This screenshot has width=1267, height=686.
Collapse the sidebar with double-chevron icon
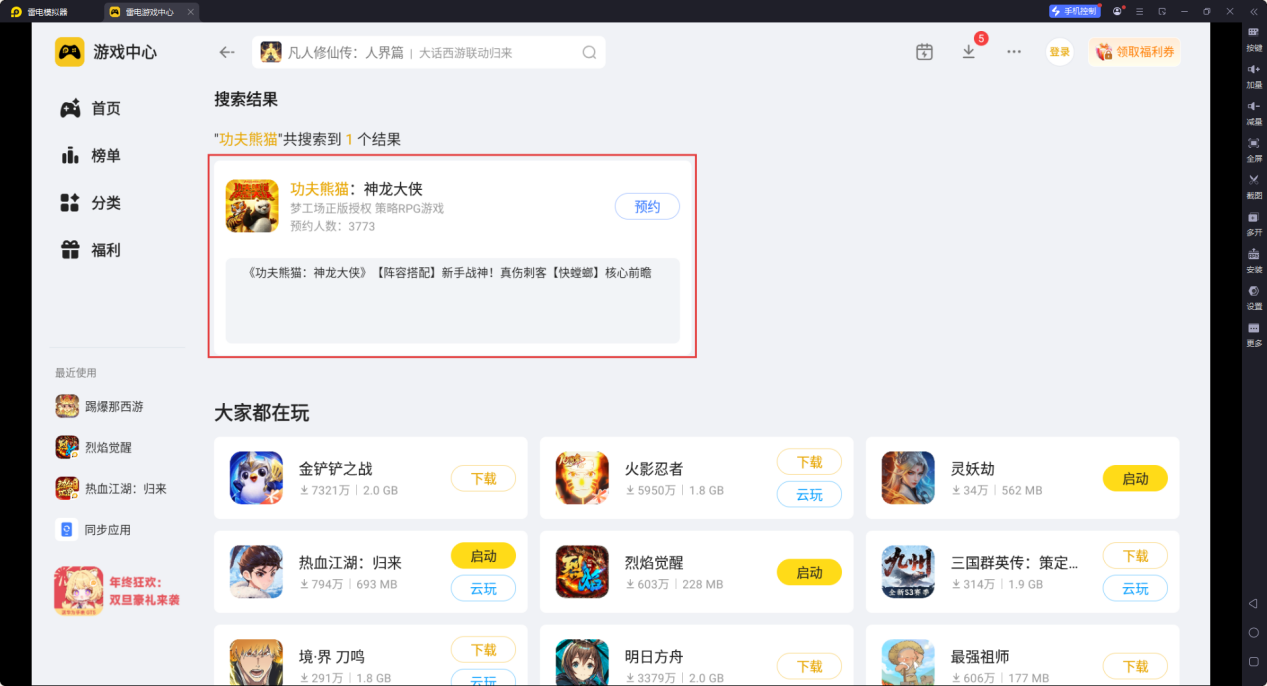pyautogui.click(x=1253, y=11)
